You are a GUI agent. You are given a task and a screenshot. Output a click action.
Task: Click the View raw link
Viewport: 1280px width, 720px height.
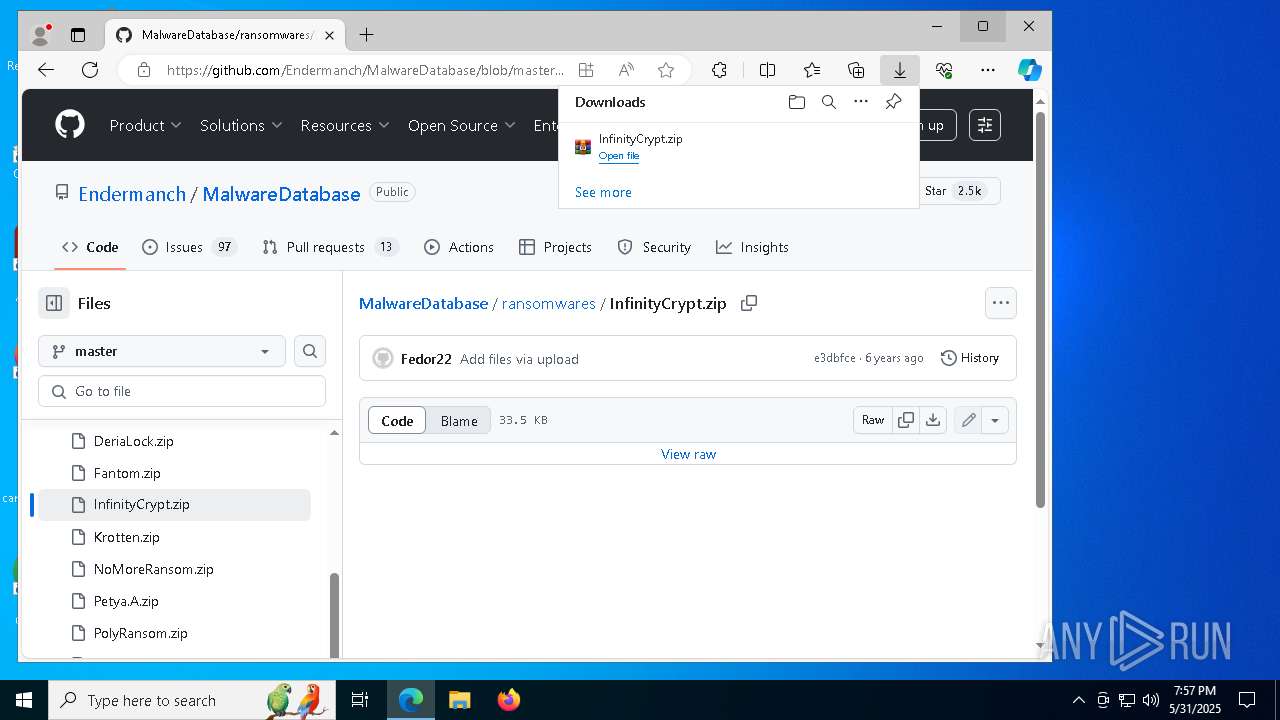click(x=688, y=454)
